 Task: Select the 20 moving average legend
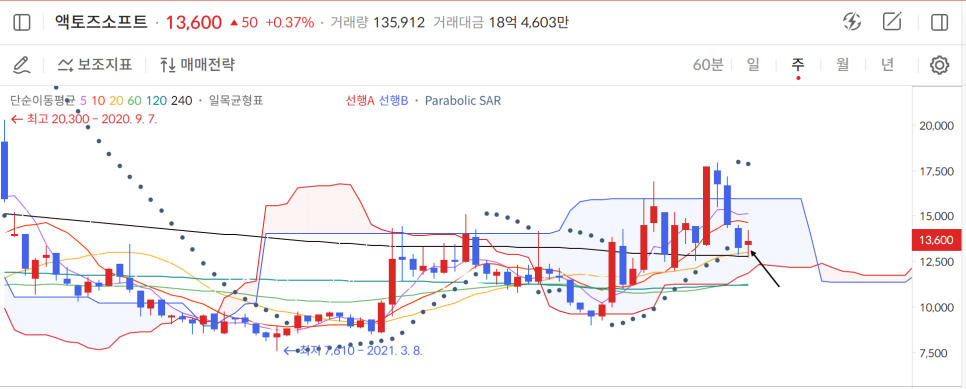[x=116, y=100]
